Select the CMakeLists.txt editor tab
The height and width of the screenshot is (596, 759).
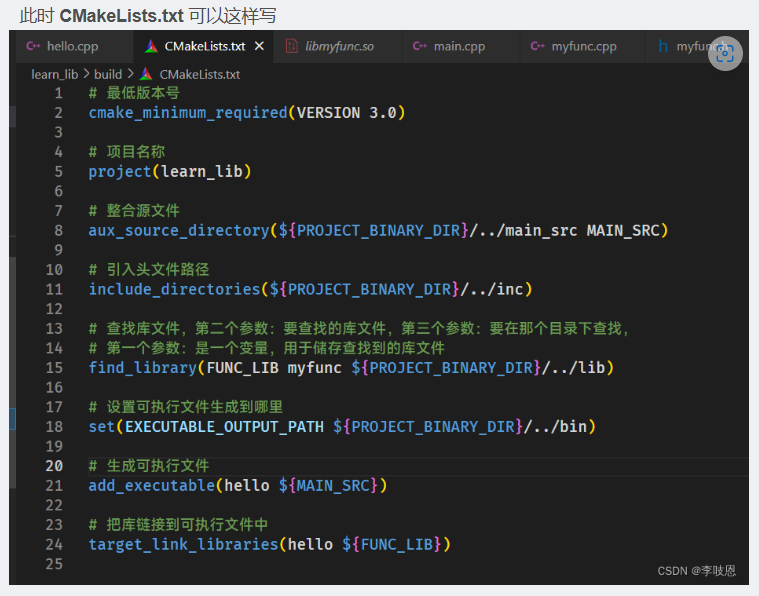click(x=203, y=46)
